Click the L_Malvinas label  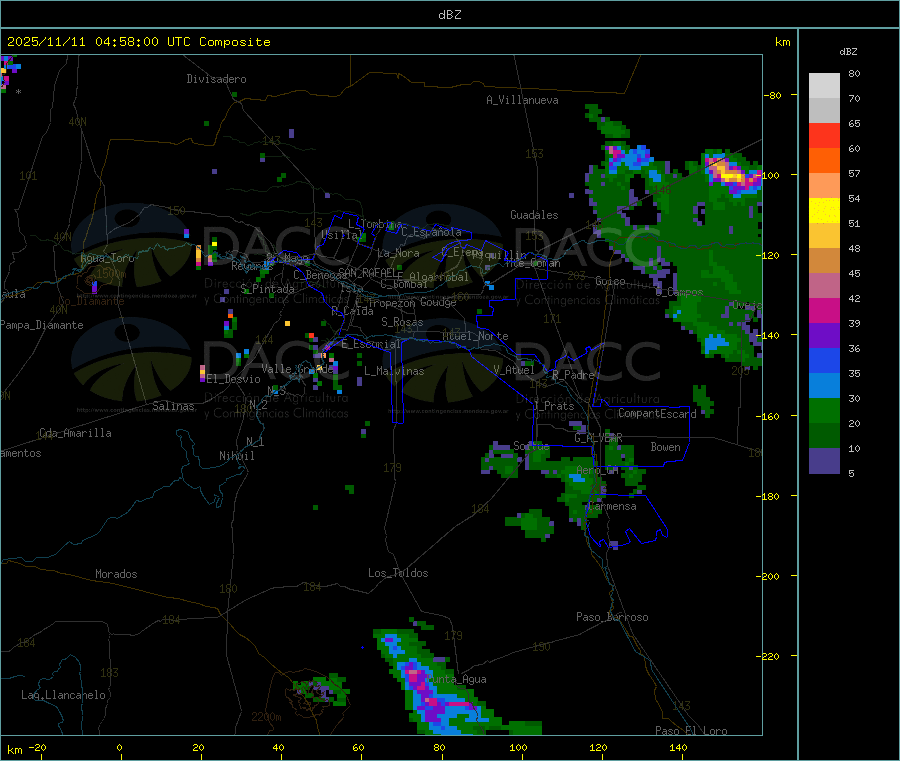pyautogui.click(x=394, y=371)
